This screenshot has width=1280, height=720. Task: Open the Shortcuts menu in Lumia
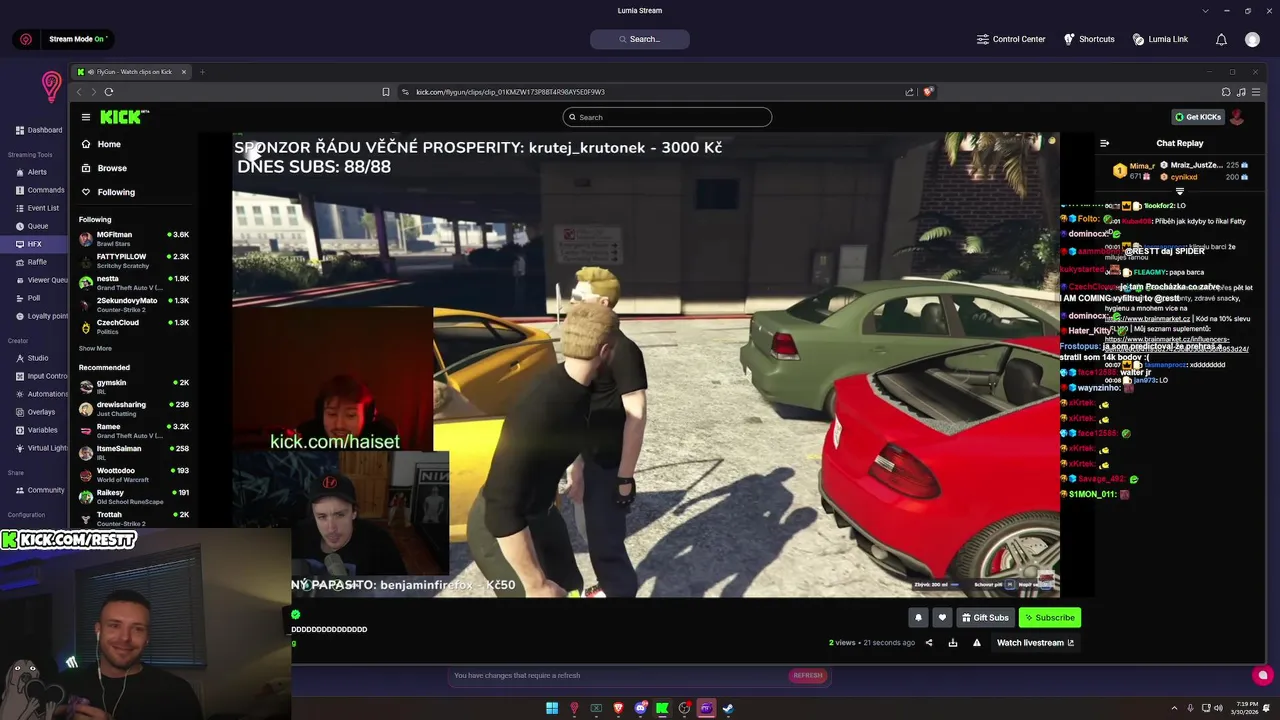1089,39
